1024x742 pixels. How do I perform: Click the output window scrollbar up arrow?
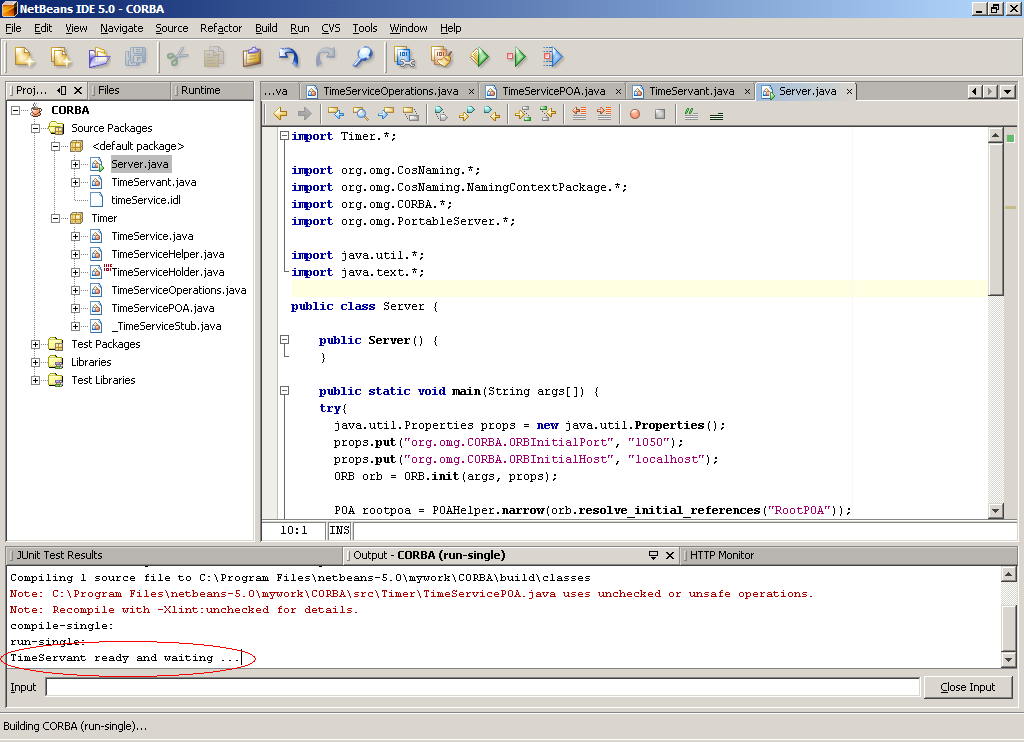[1008, 575]
